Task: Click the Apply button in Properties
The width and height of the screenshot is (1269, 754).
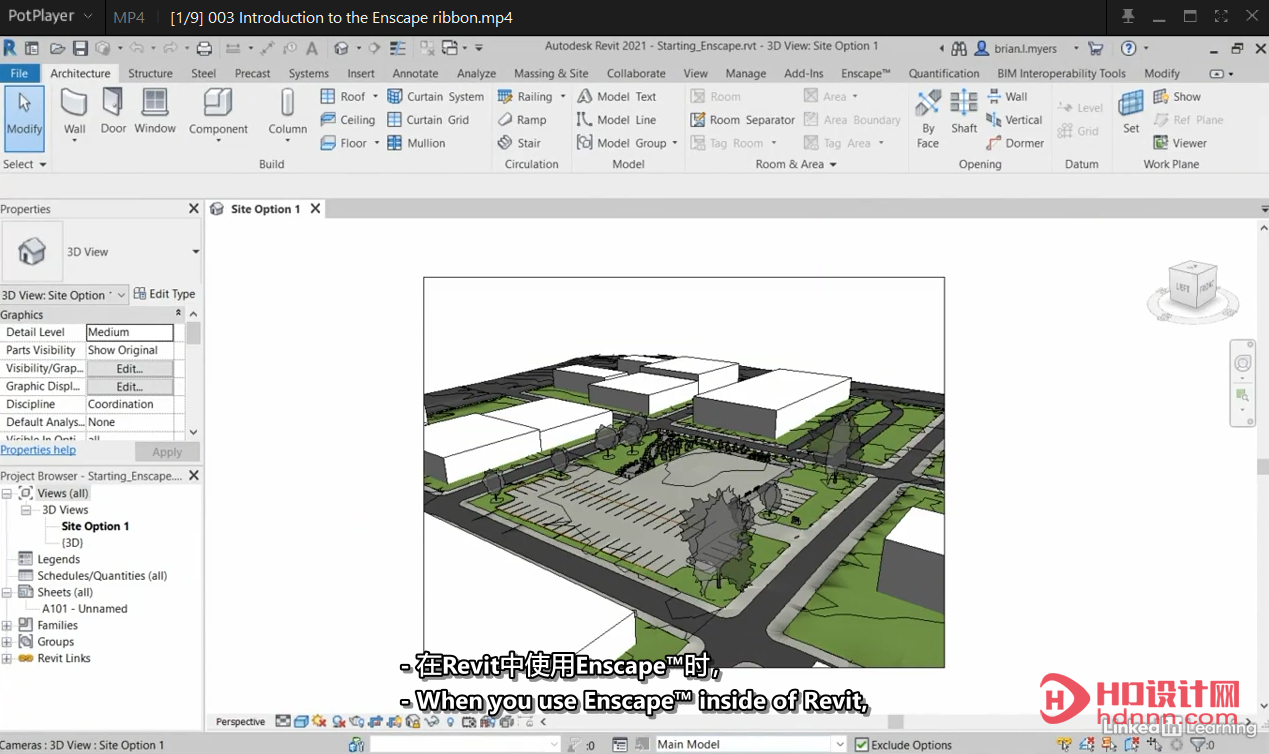Action: pyautogui.click(x=167, y=452)
